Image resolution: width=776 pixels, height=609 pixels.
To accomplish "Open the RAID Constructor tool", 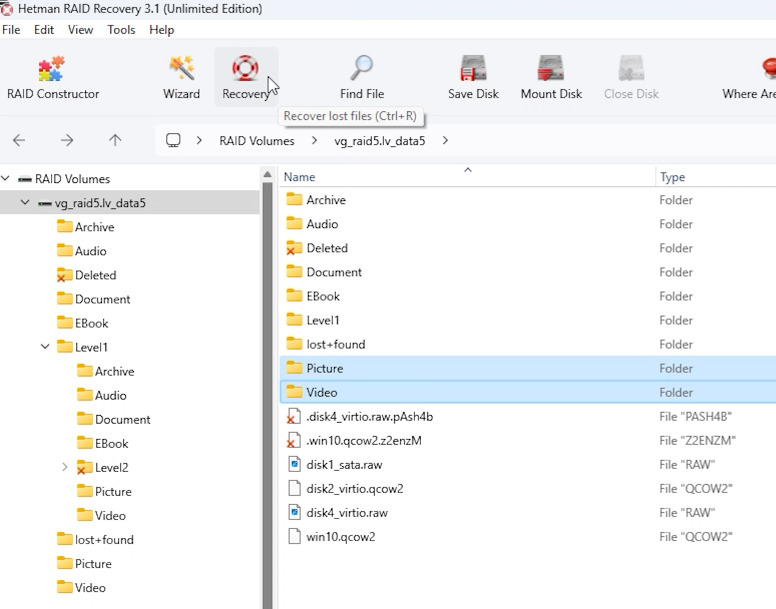I will [52, 77].
